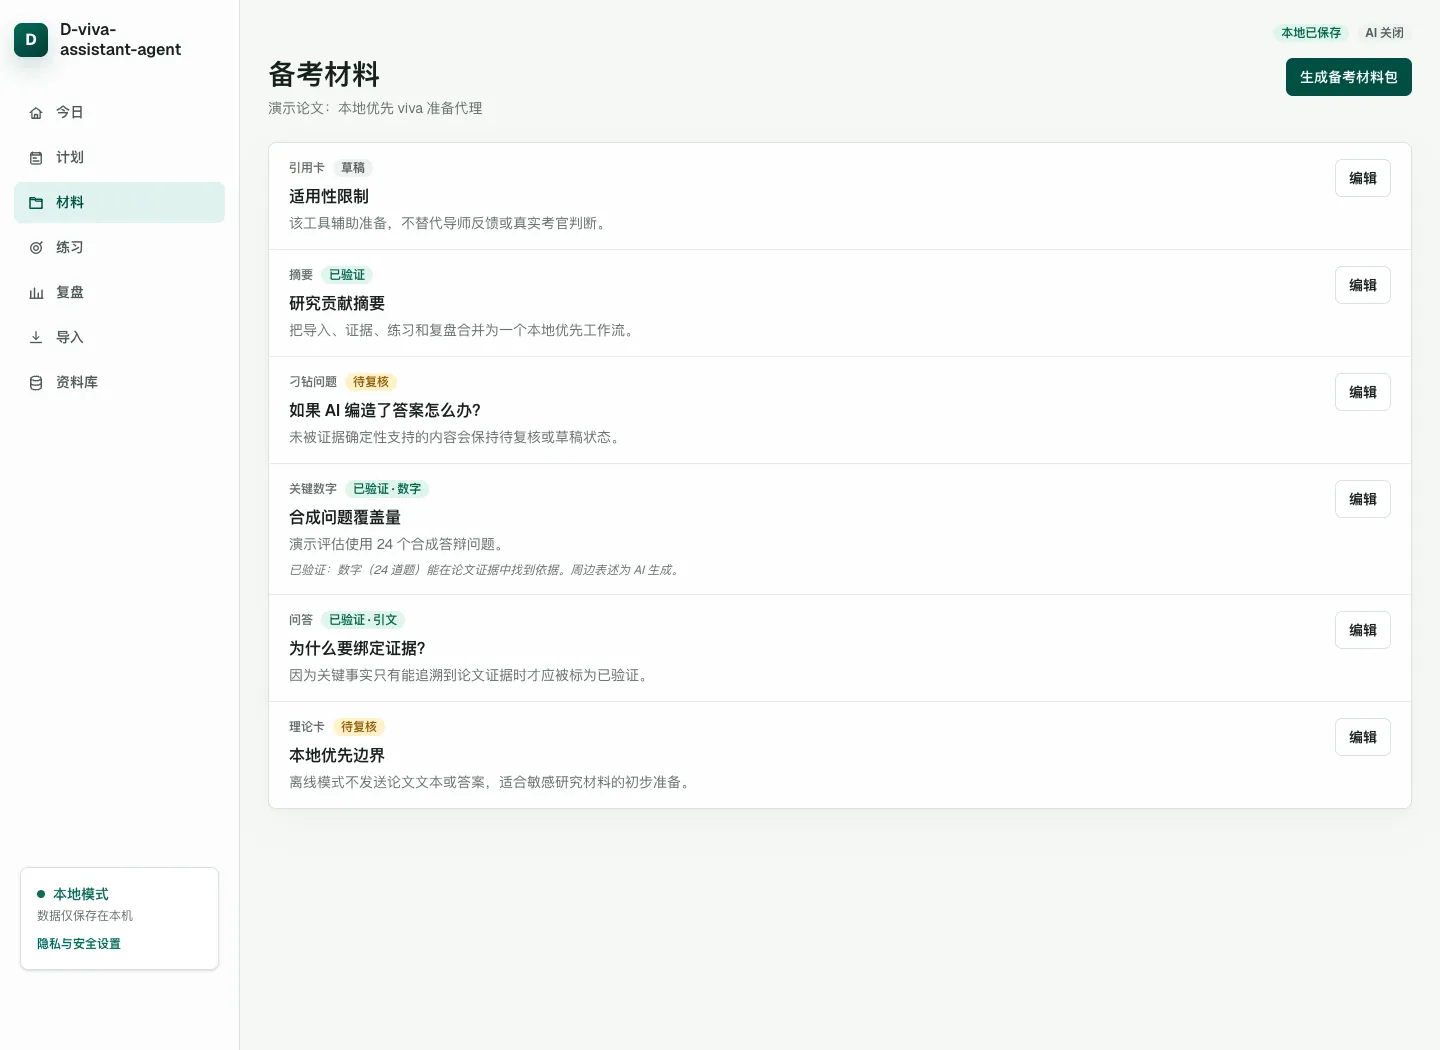Click the 已验证 tag on 研究贡献摘要
1440x1050 pixels.
tap(347, 275)
